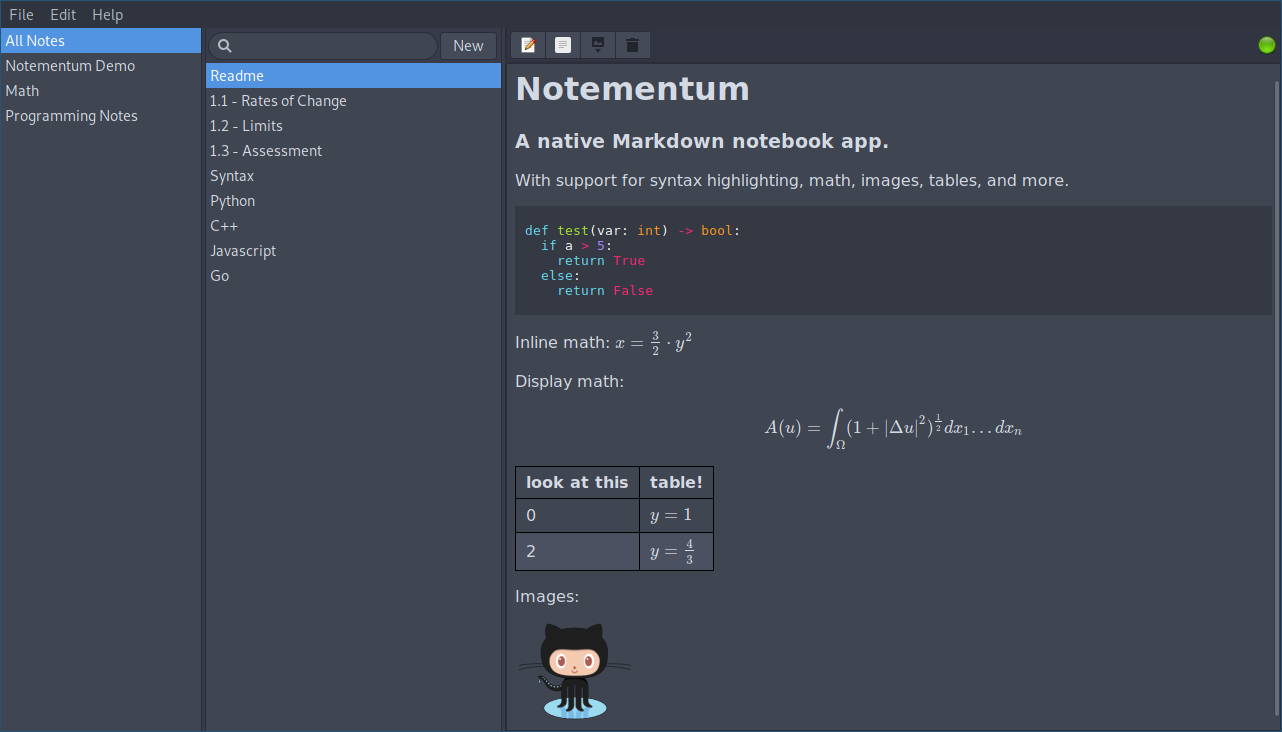
Task: Open the Python note
Action: 233,201
